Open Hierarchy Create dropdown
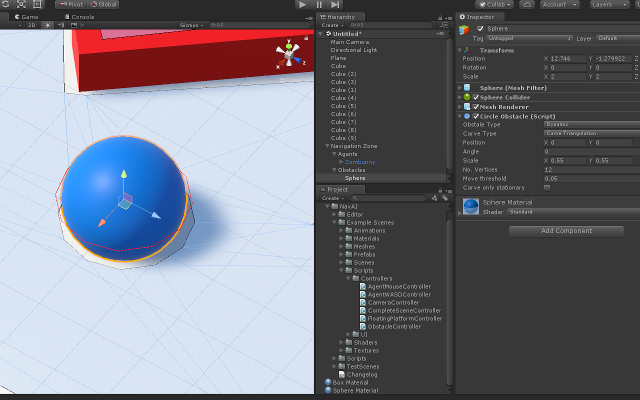The height and width of the screenshot is (400, 640). pos(332,25)
